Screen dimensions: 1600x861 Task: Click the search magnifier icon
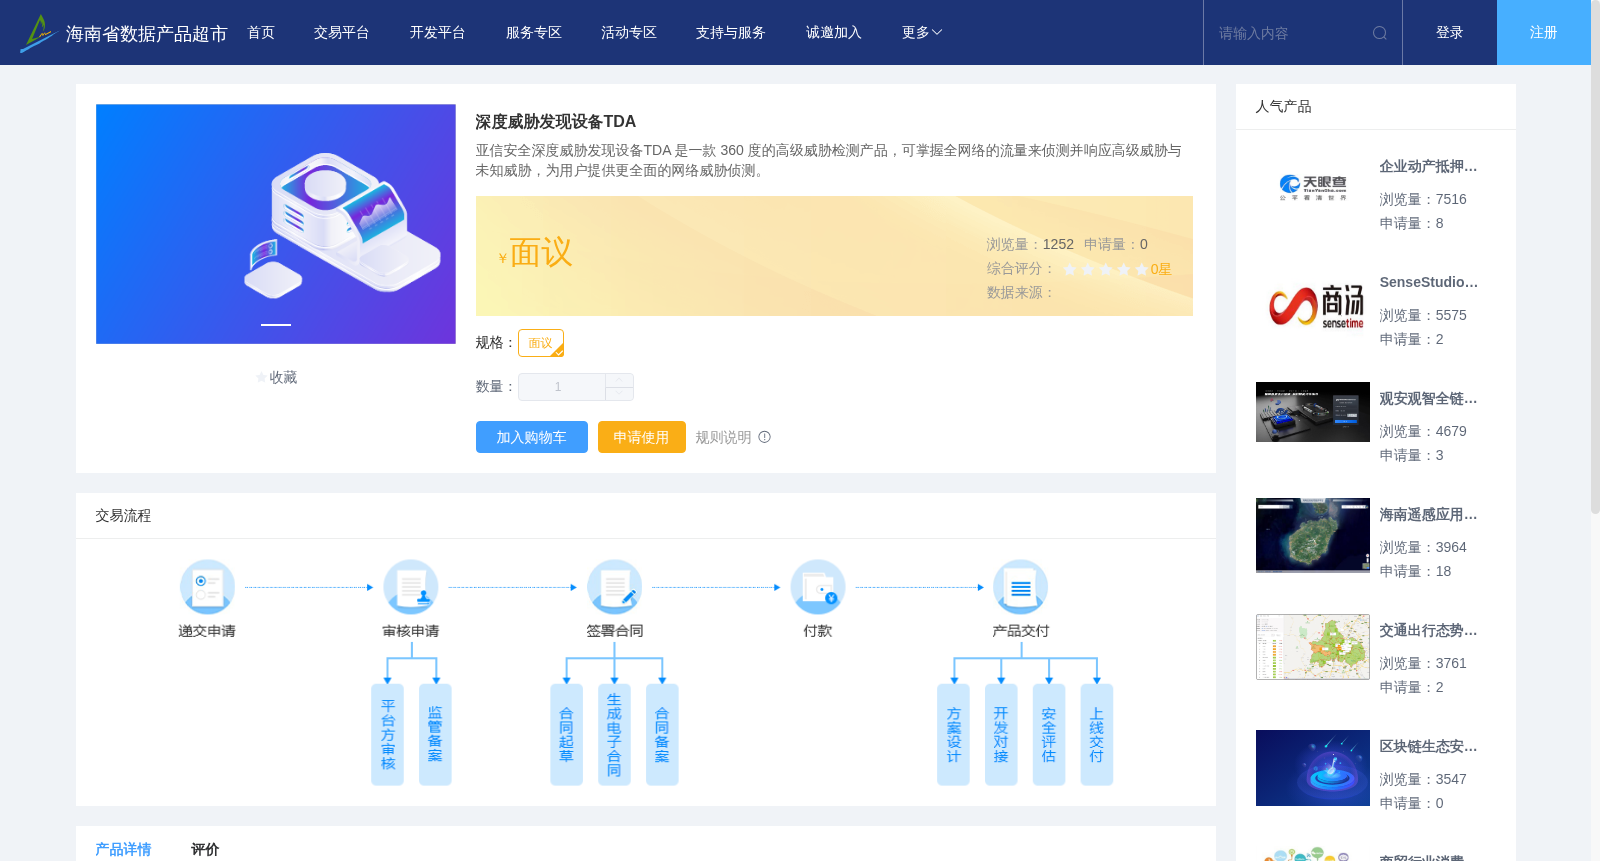pos(1380,33)
